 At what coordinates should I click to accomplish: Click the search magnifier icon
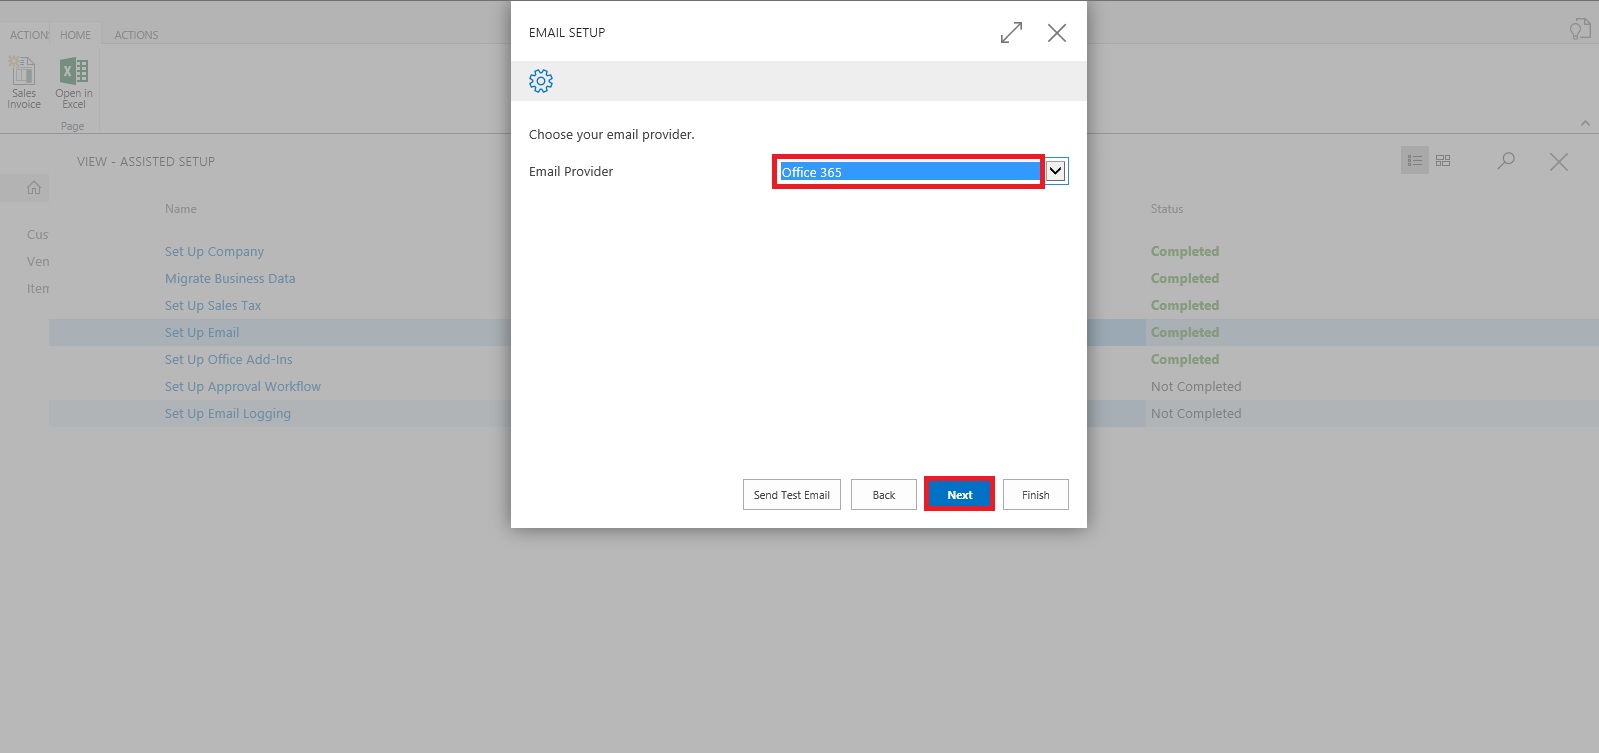click(1506, 161)
